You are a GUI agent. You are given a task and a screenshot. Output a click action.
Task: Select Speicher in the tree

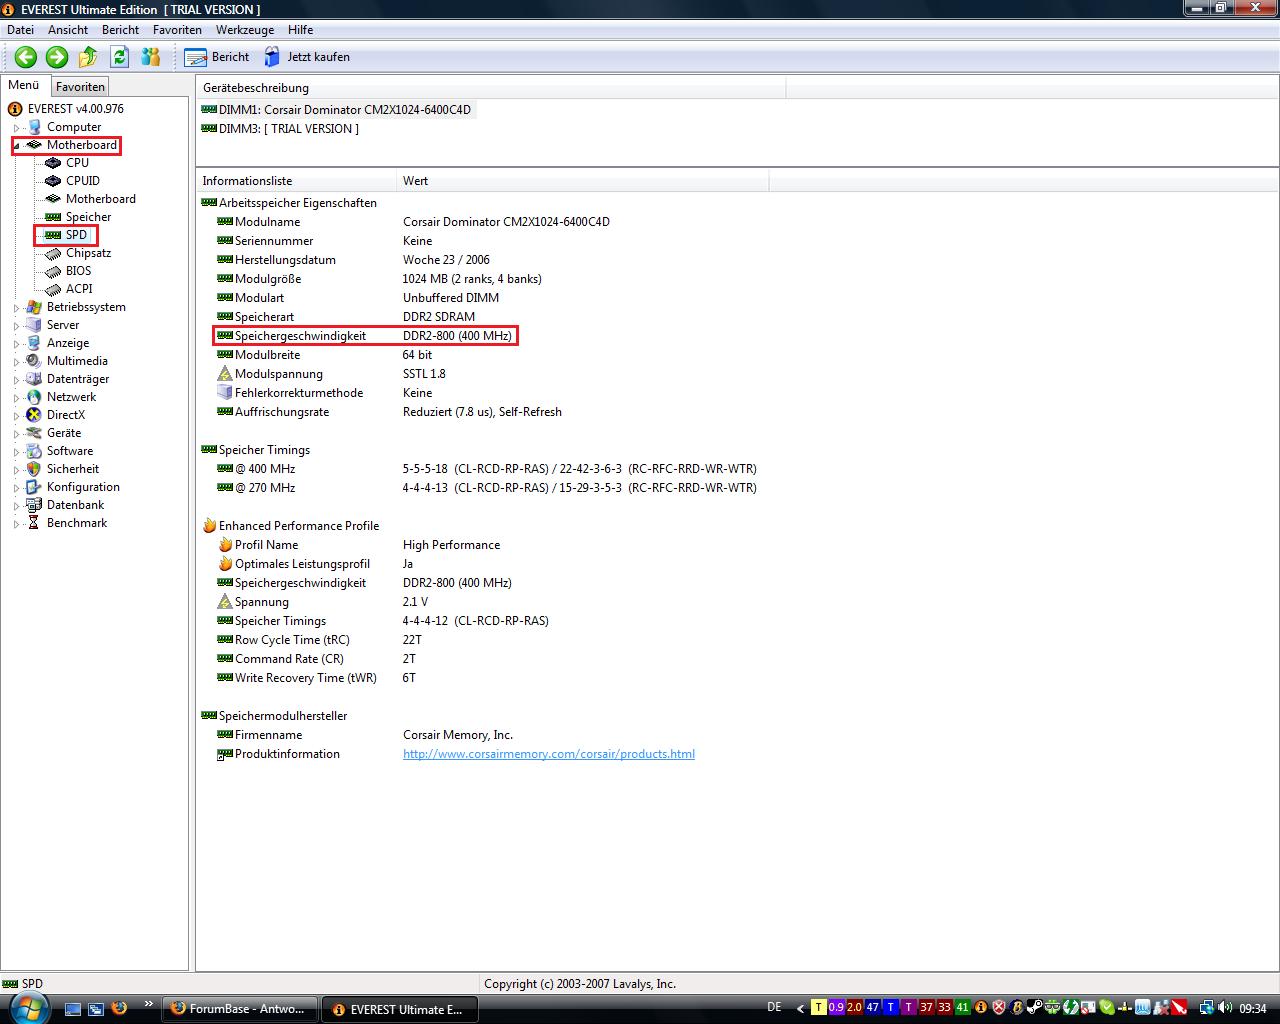[x=88, y=217]
